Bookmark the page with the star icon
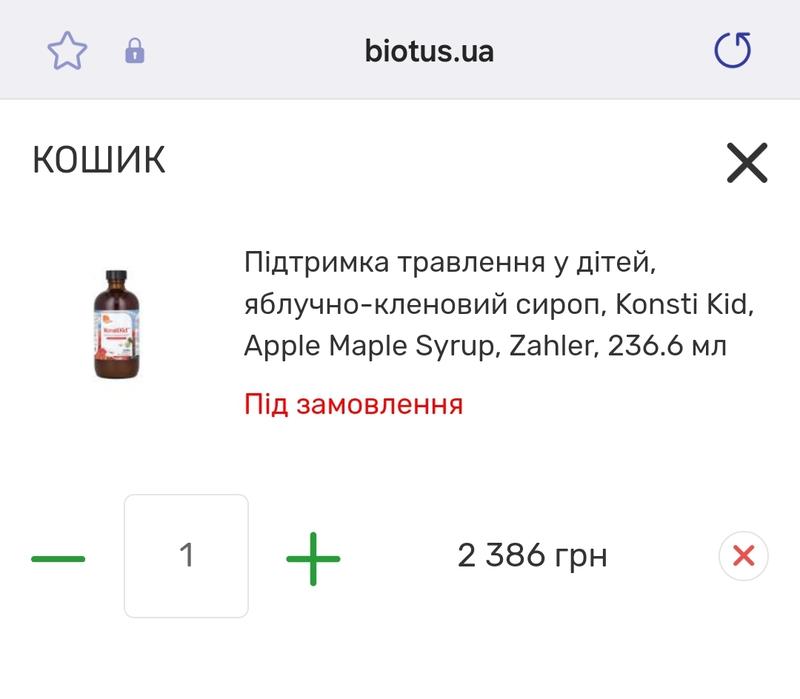The height and width of the screenshot is (699, 800). coord(67,50)
